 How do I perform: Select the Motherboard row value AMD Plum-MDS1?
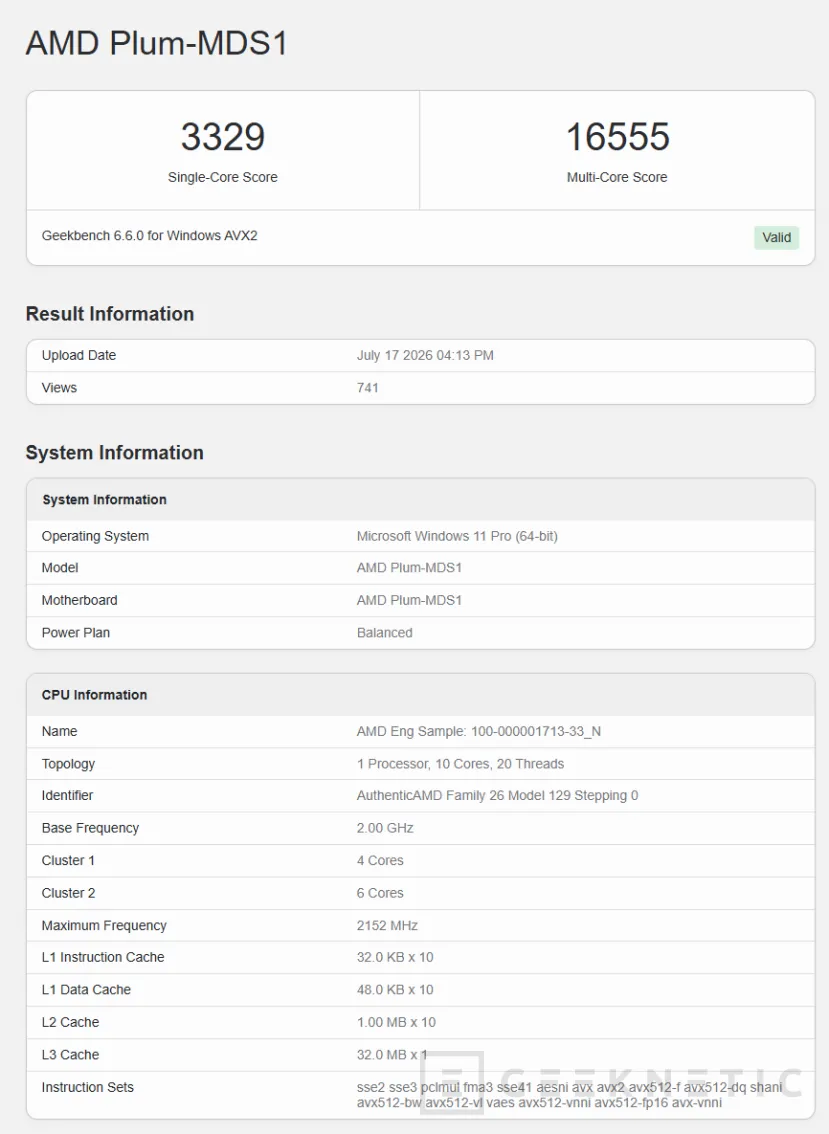pos(409,600)
